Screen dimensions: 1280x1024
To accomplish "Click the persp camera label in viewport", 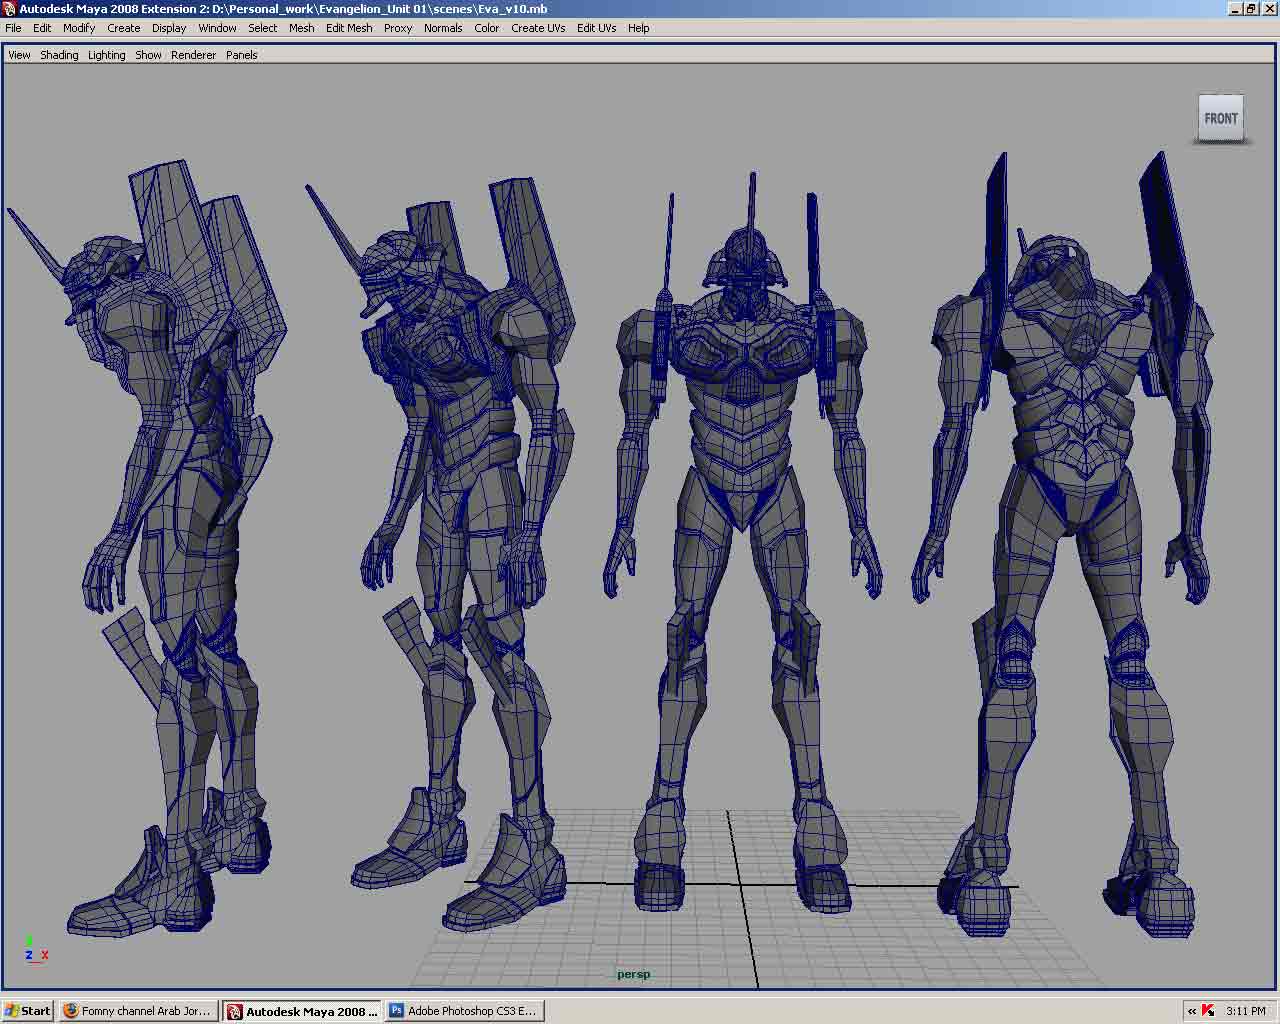I will tap(634, 974).
